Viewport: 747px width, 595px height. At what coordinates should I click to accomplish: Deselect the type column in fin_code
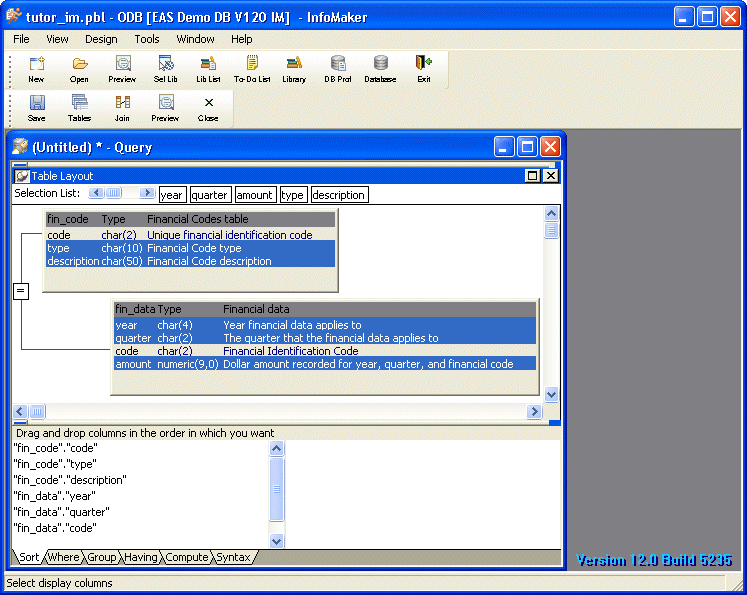[x=191, y=248]
